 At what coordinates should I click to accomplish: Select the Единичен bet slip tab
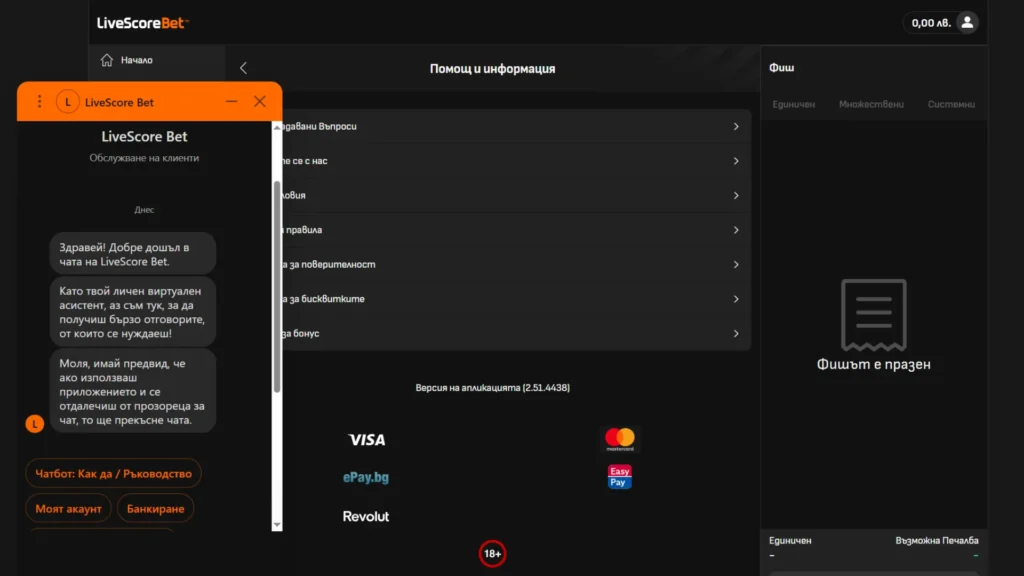tap(793, 104)
